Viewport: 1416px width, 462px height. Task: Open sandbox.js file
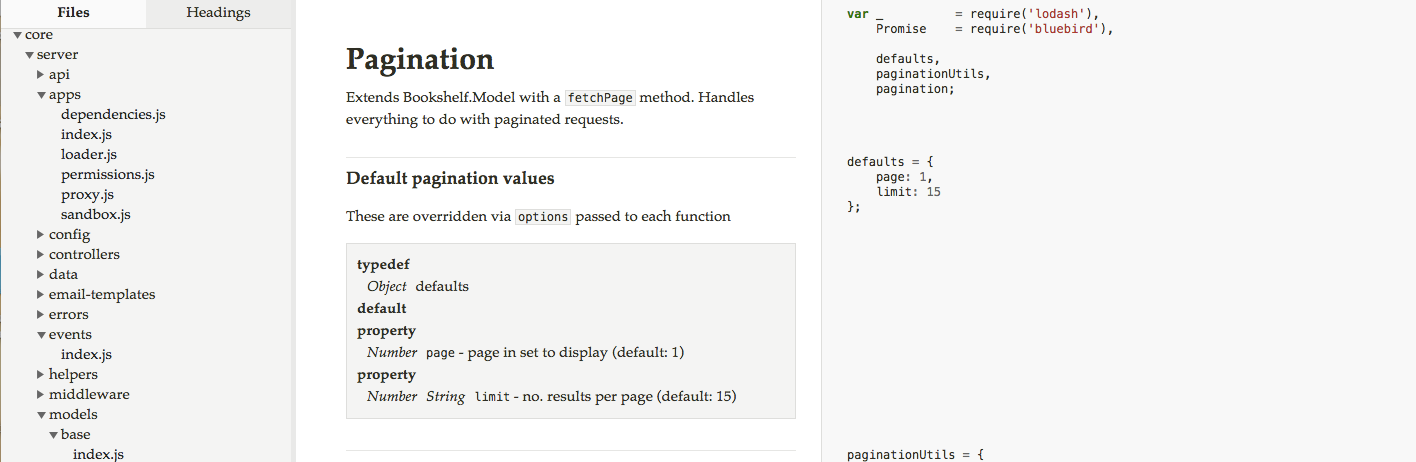coord(96,215)
